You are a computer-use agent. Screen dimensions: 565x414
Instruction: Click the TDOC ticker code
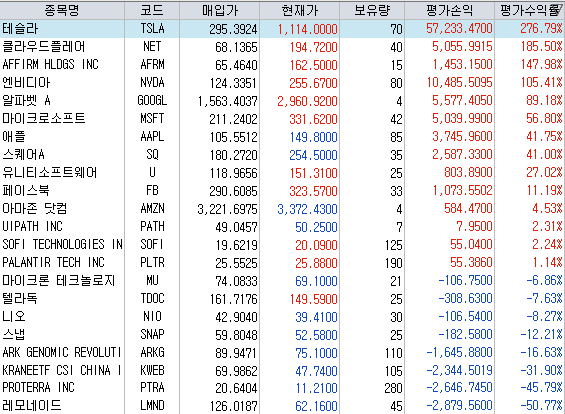coord(152,299)
